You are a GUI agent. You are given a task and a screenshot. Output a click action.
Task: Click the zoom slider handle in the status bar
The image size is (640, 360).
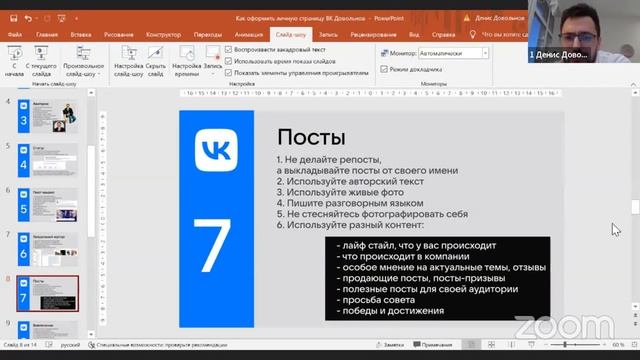(x=565, y=345)
